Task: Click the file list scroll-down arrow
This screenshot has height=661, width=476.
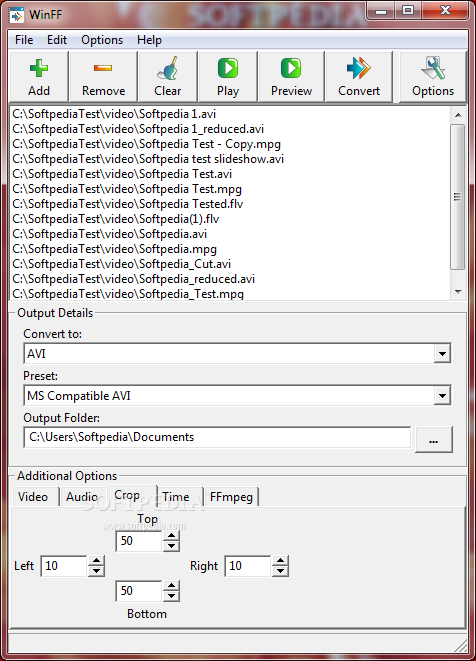Action: 458,291
